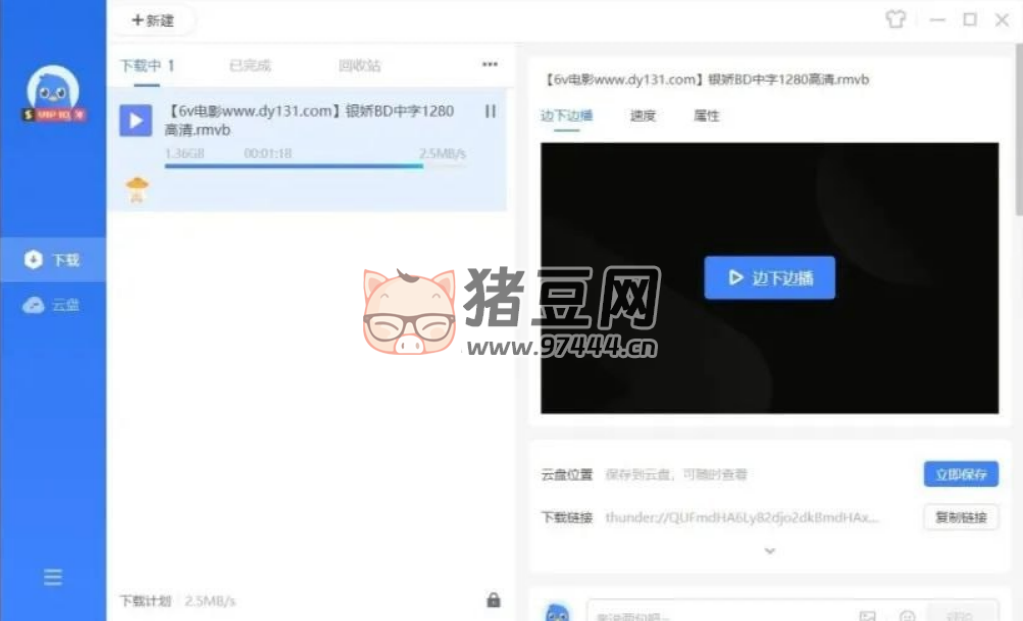Click the 立即保存 button
Screen dimensions: 1023x621
click(x=960, y=475)
